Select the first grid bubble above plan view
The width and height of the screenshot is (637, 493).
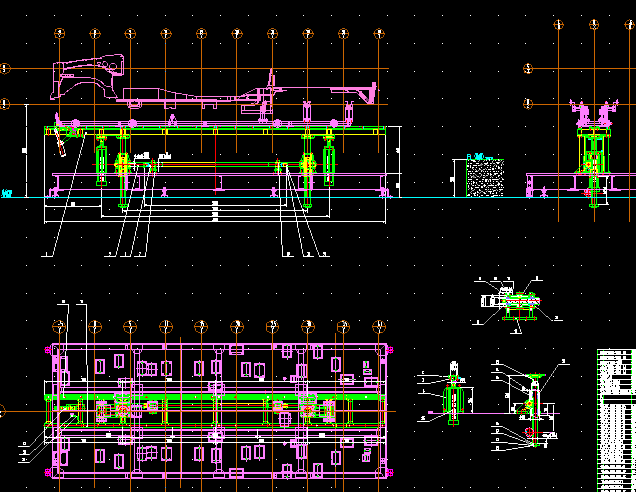(59, 326)
